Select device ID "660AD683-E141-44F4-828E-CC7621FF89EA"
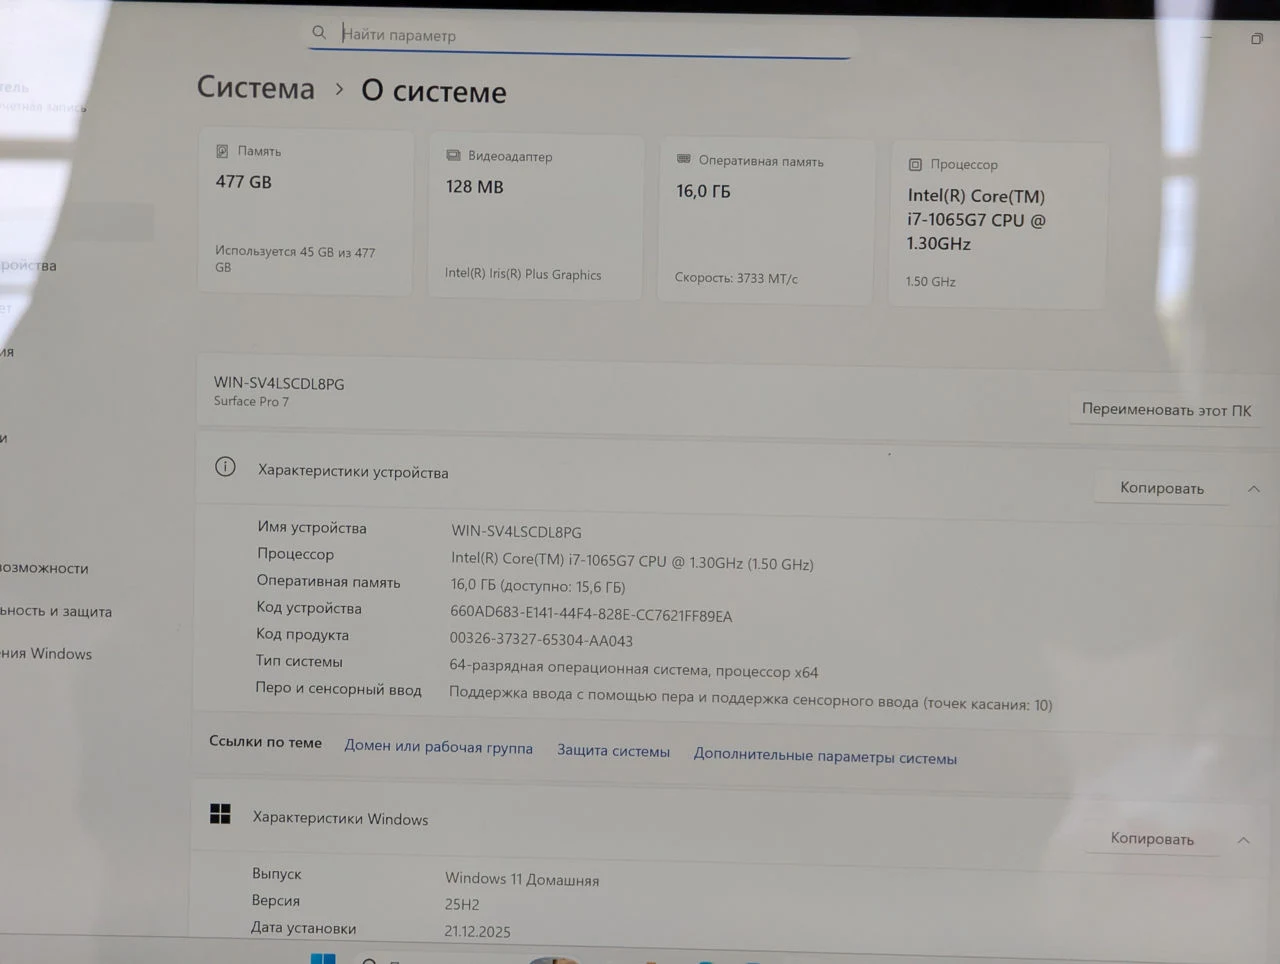Image resolution: width=1280 pixels, height=964 pixels. tap(591, 615)
